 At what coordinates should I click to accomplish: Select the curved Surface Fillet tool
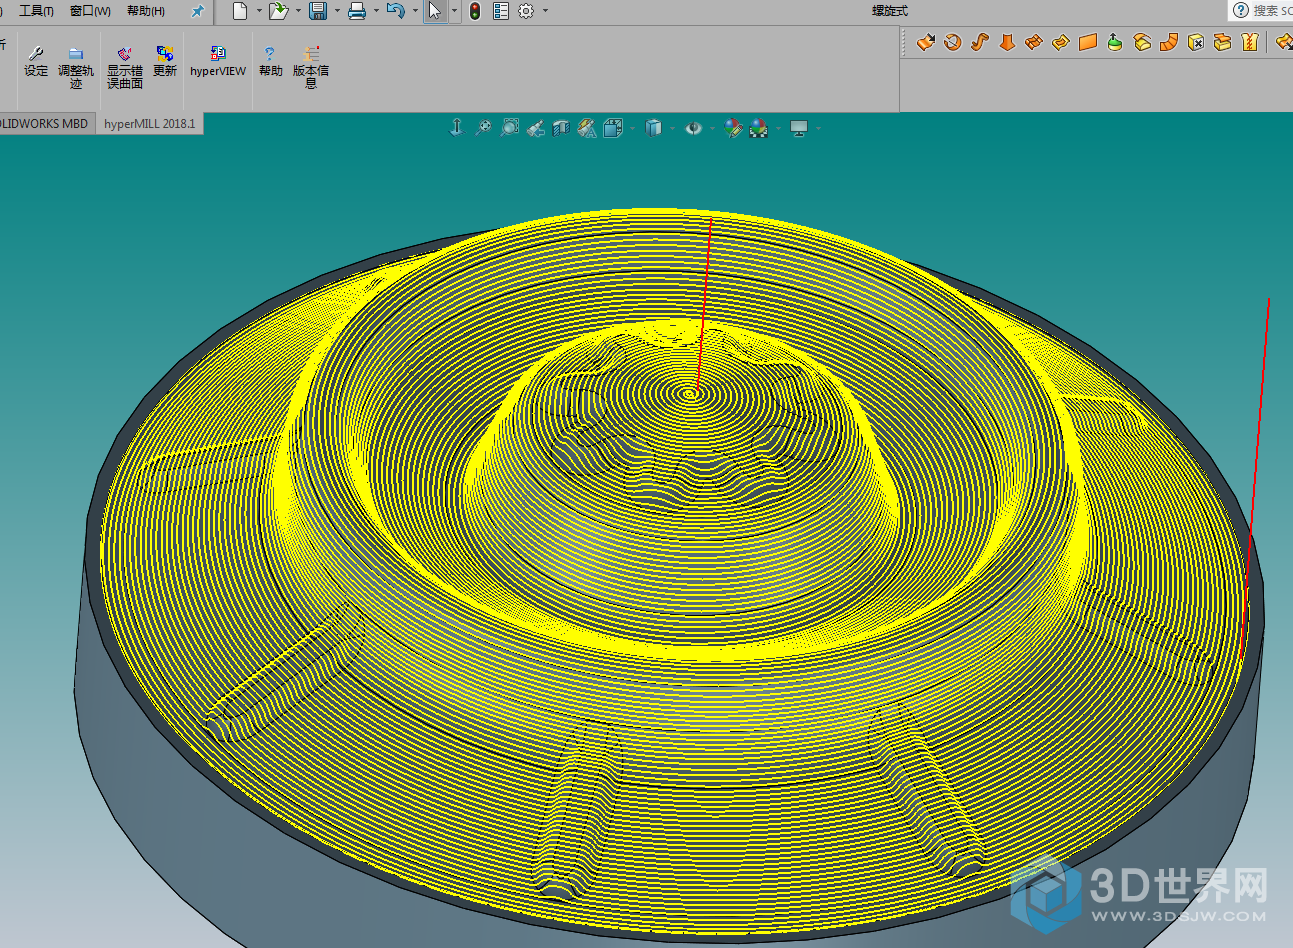1169,42
